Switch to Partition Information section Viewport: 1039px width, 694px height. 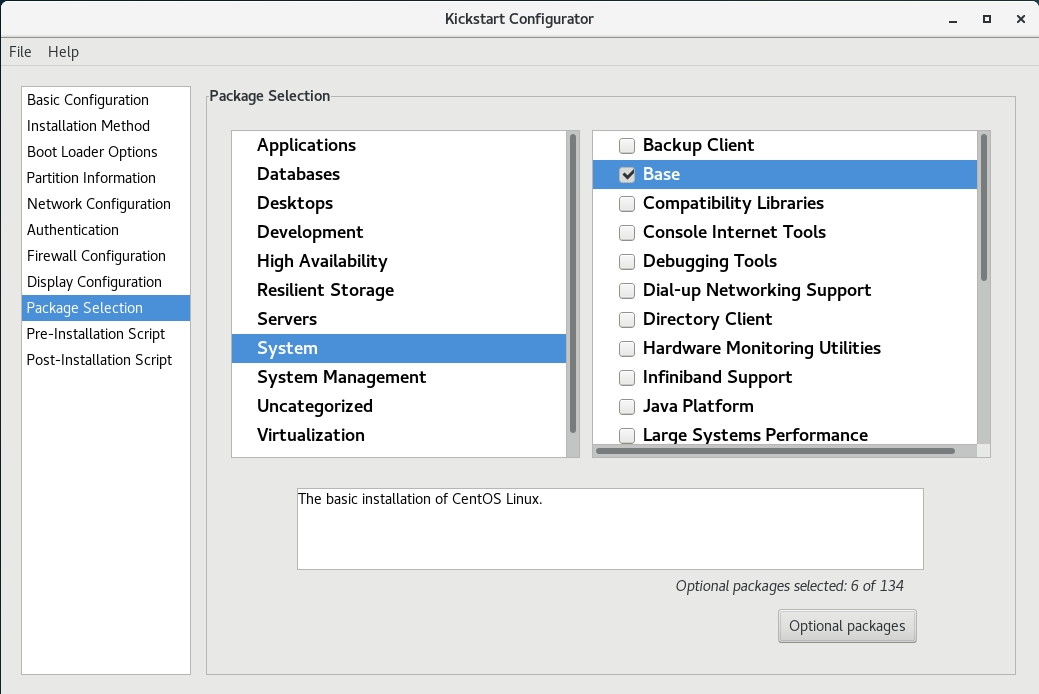91,178
